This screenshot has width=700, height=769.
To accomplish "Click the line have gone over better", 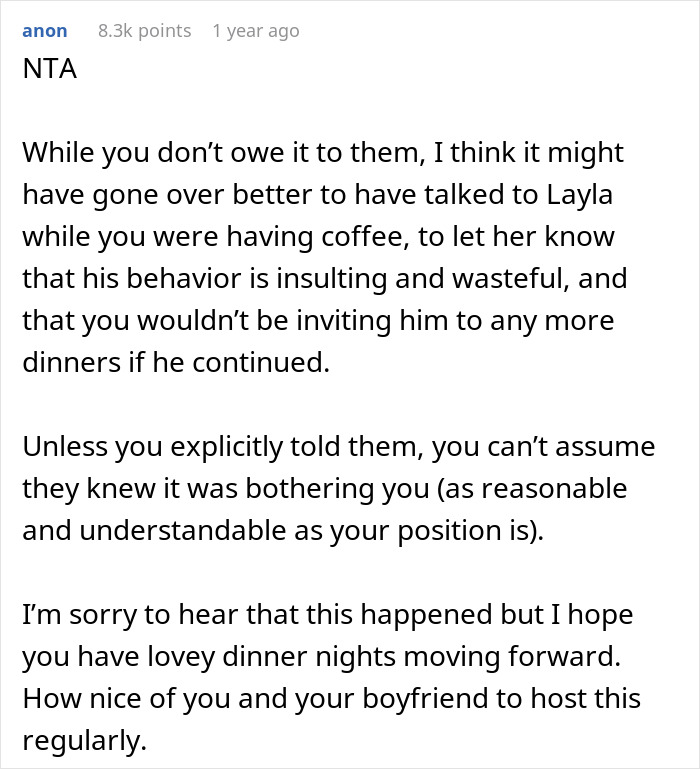I will [x=317, y=196].
